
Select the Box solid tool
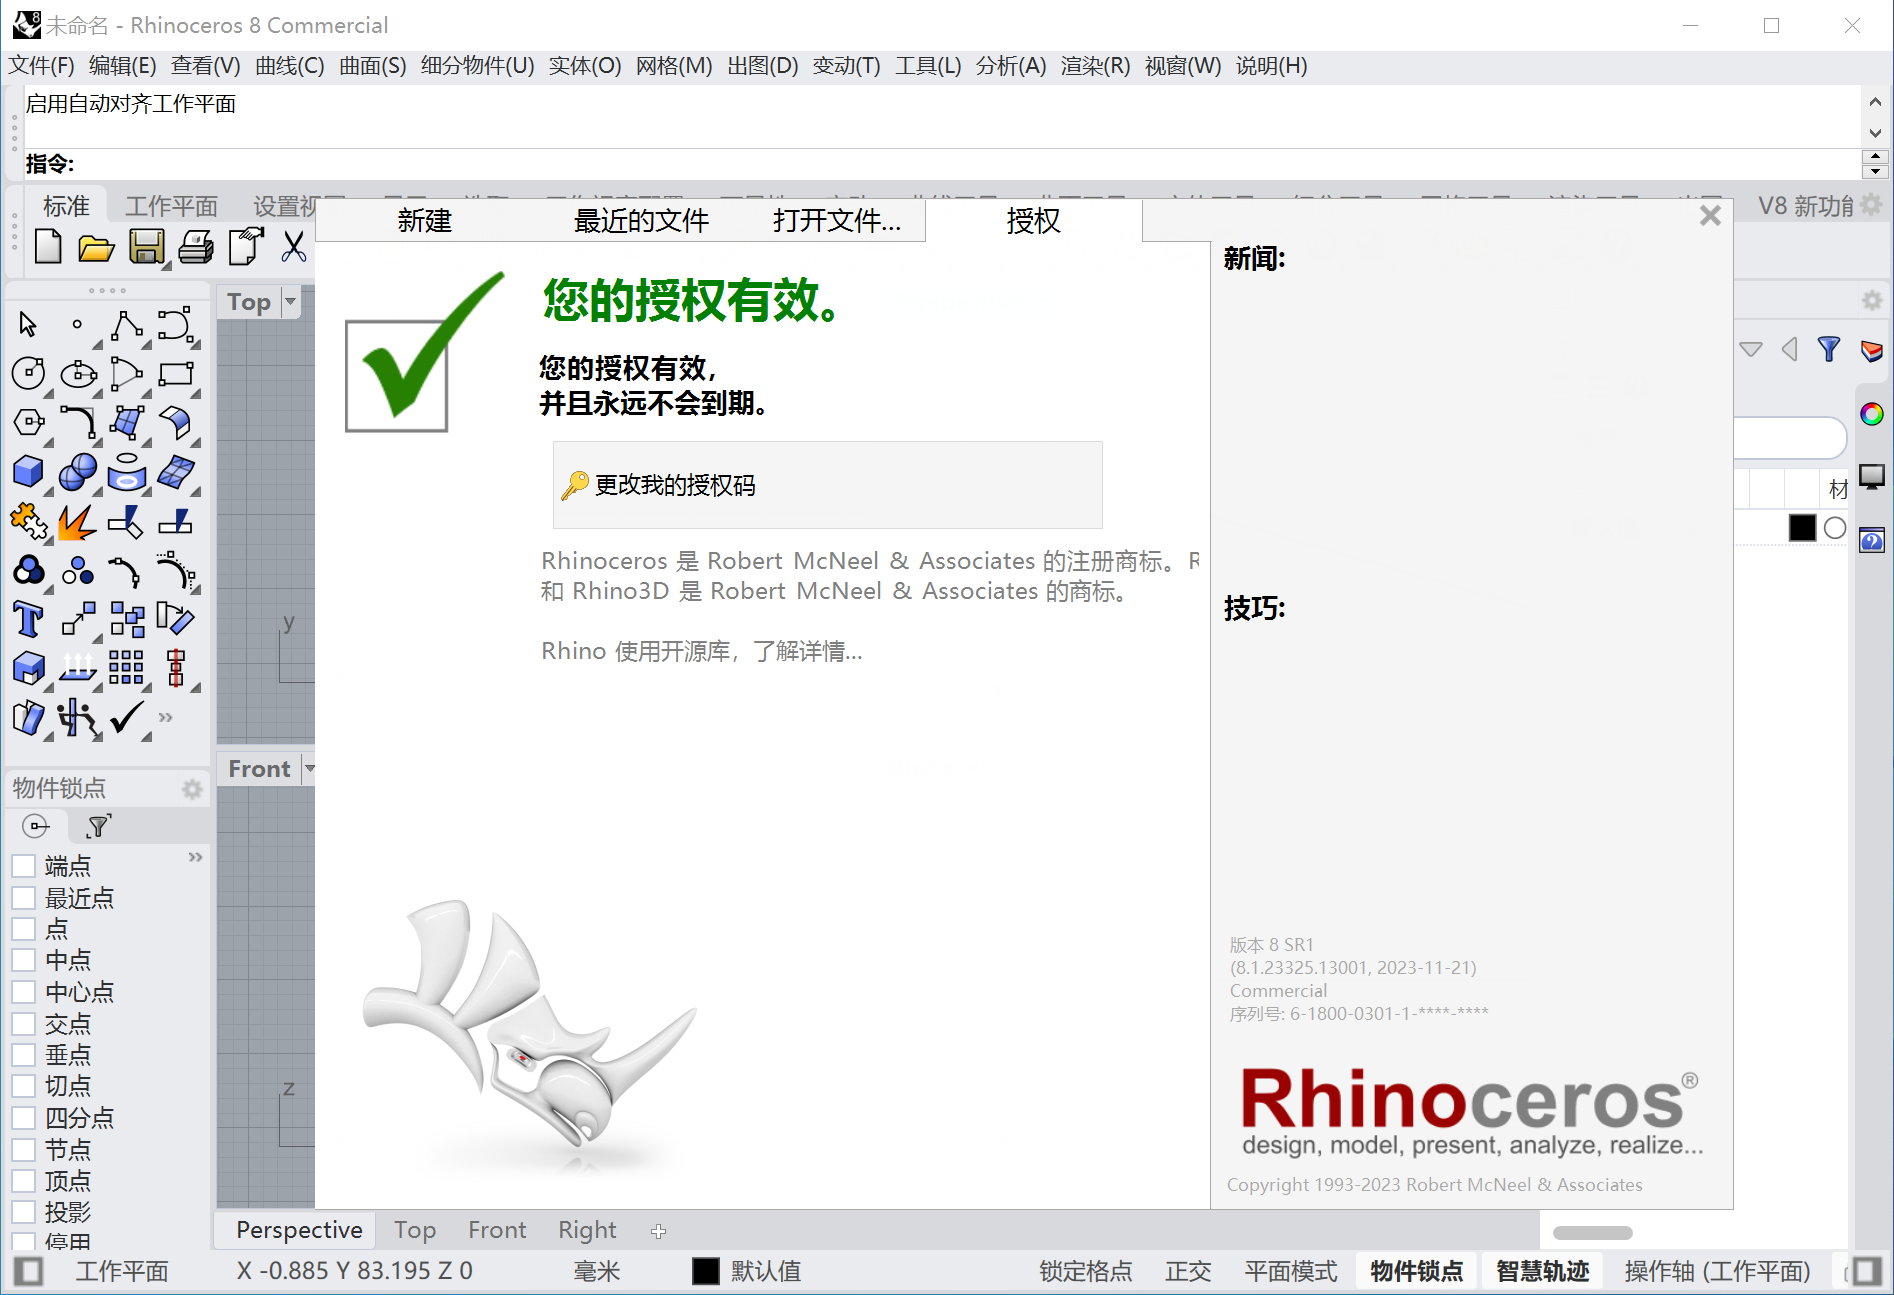pyautogui.click(x=28, y=471)
